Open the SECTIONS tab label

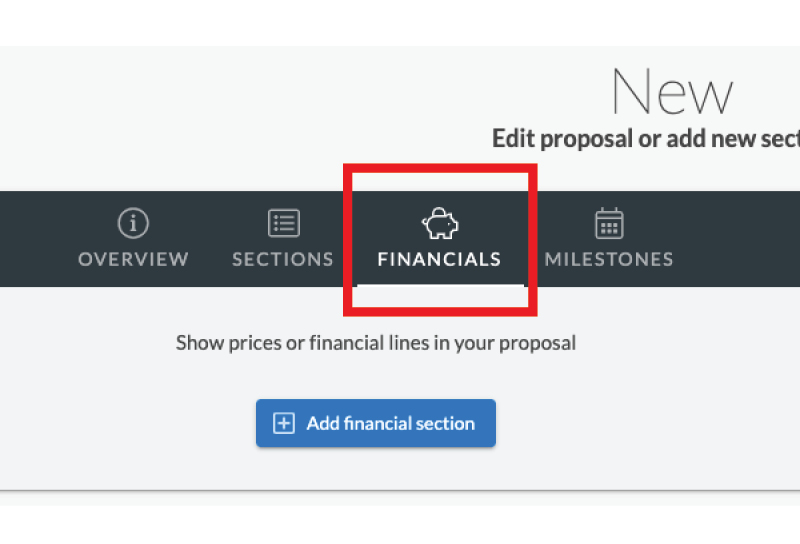coord(283,259)
